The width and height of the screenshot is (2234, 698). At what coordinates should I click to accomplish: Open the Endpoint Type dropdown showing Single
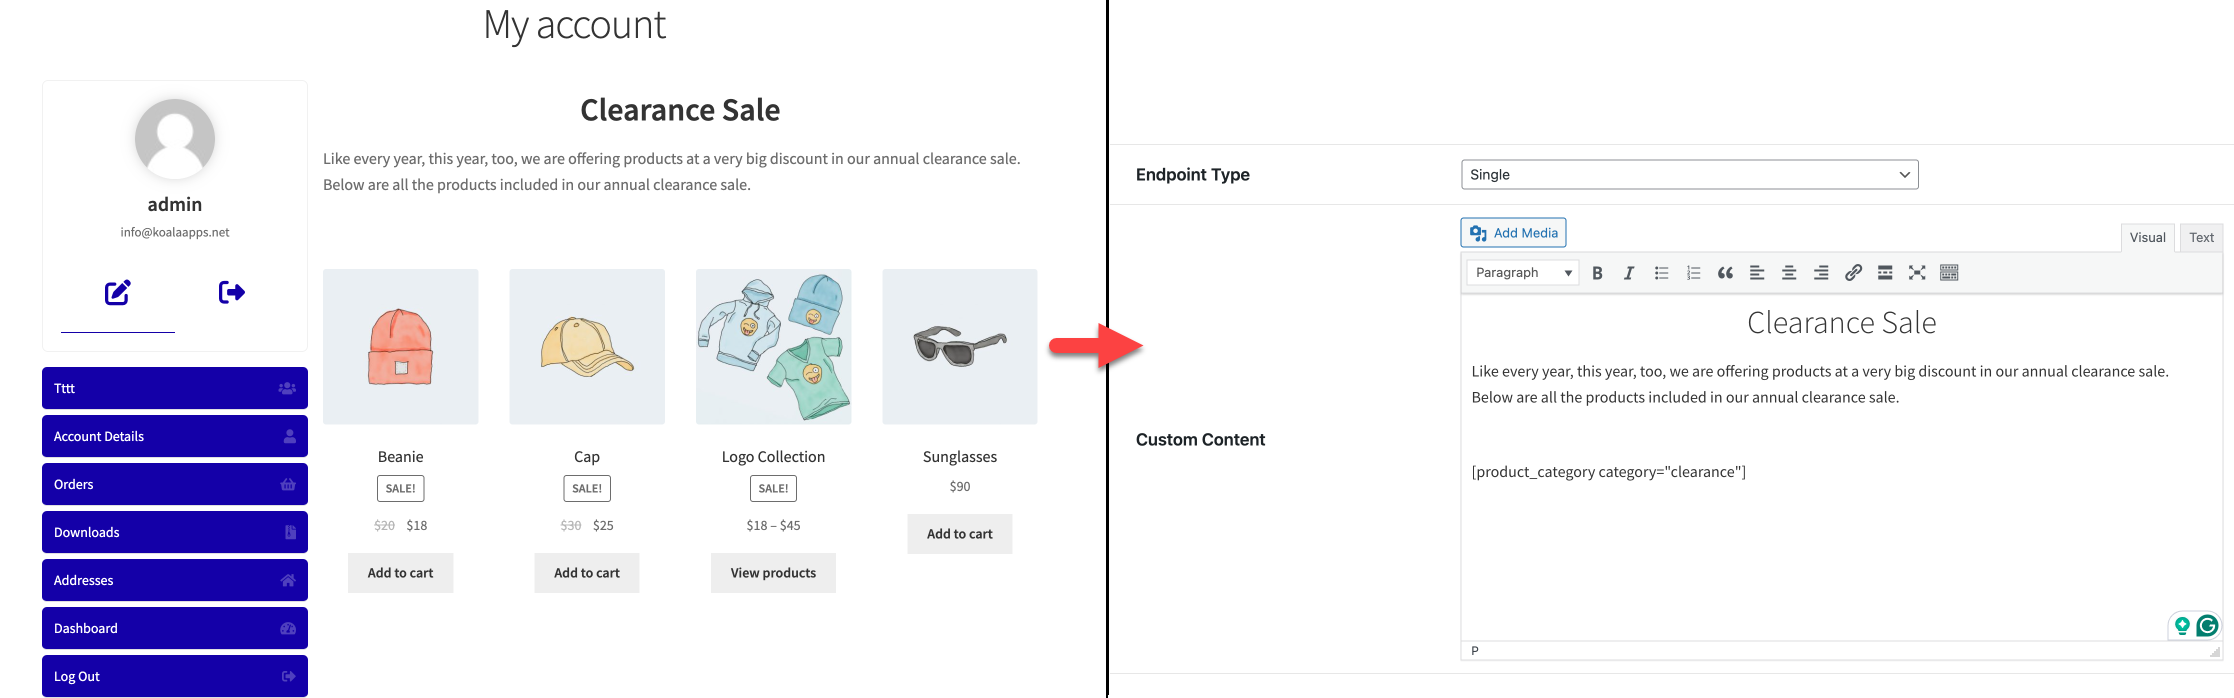1688,174
